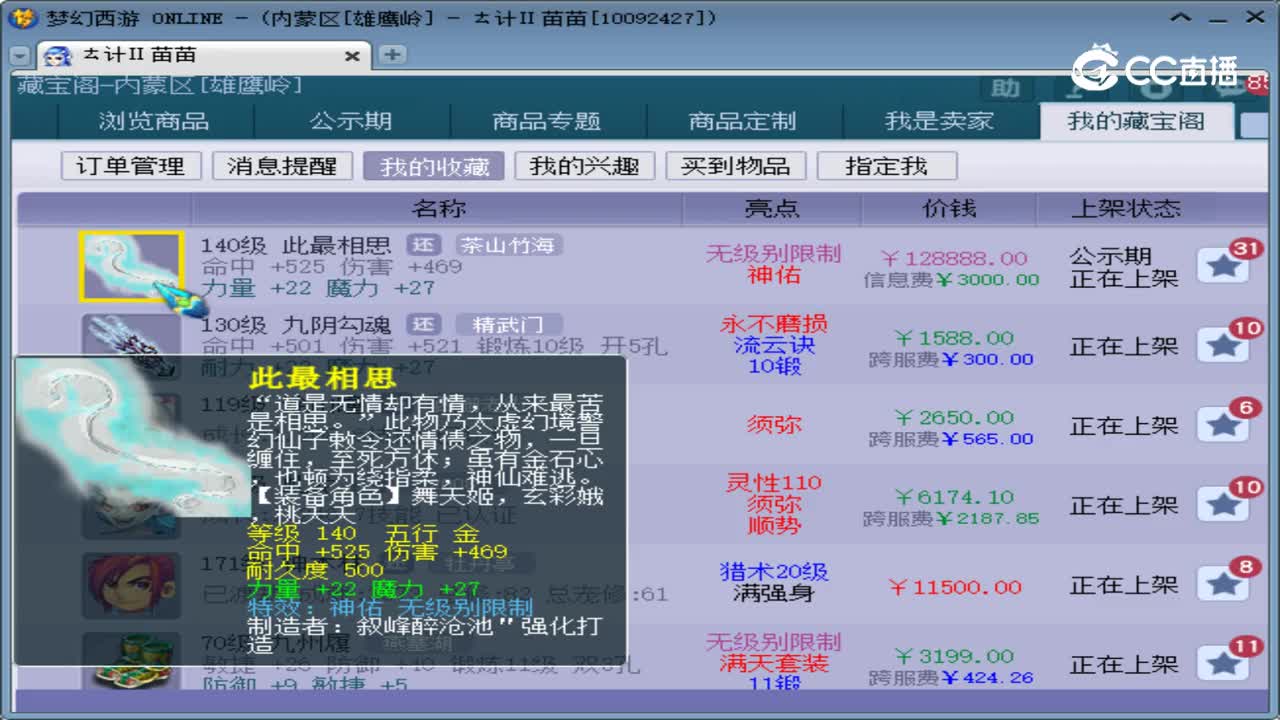Click the price ¥1588.00
This screenshot has height=720, width=1280.
pyautogui.click(x=954, y=338)
